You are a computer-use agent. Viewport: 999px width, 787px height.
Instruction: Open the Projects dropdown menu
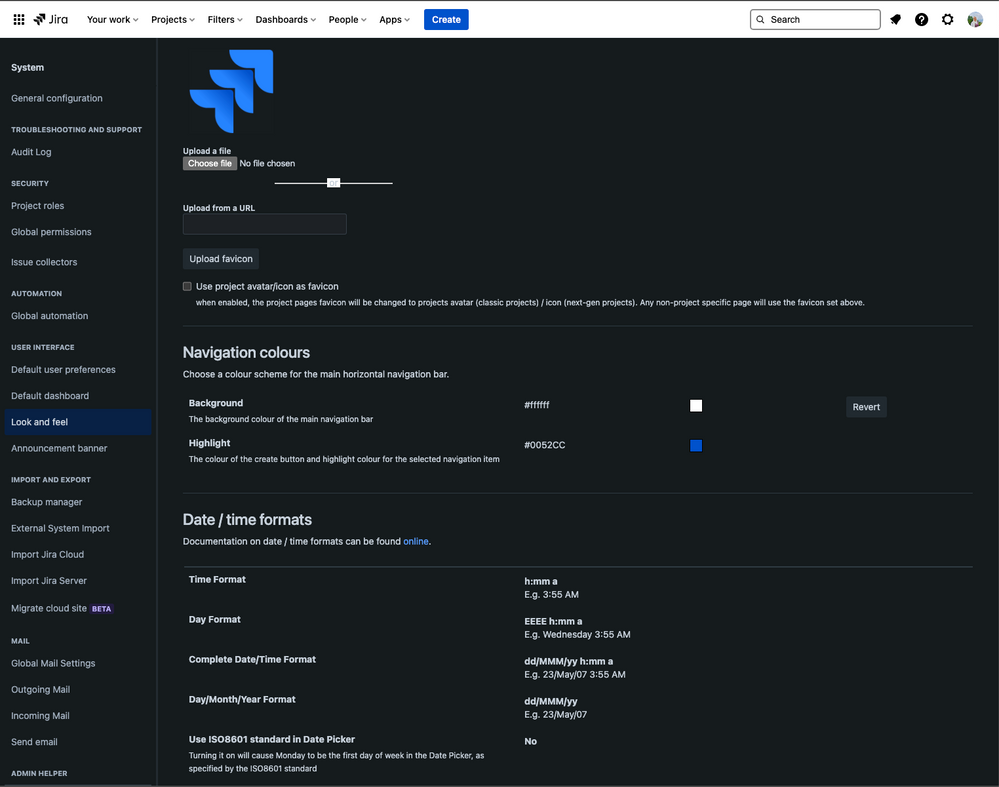click(x=172, y=19)
